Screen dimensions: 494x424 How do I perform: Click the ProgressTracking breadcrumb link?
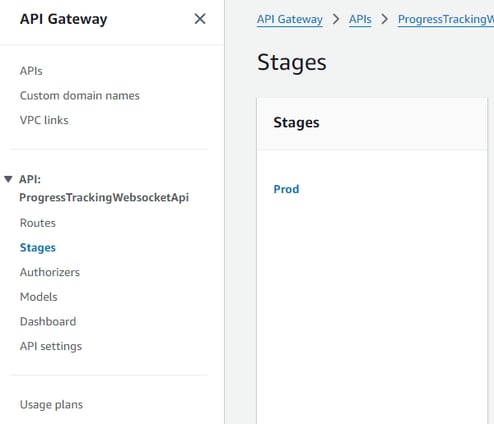pos(446,19)
